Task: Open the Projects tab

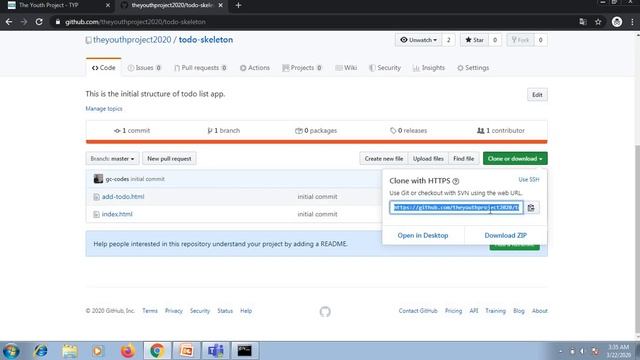Action: click(302, 68)
